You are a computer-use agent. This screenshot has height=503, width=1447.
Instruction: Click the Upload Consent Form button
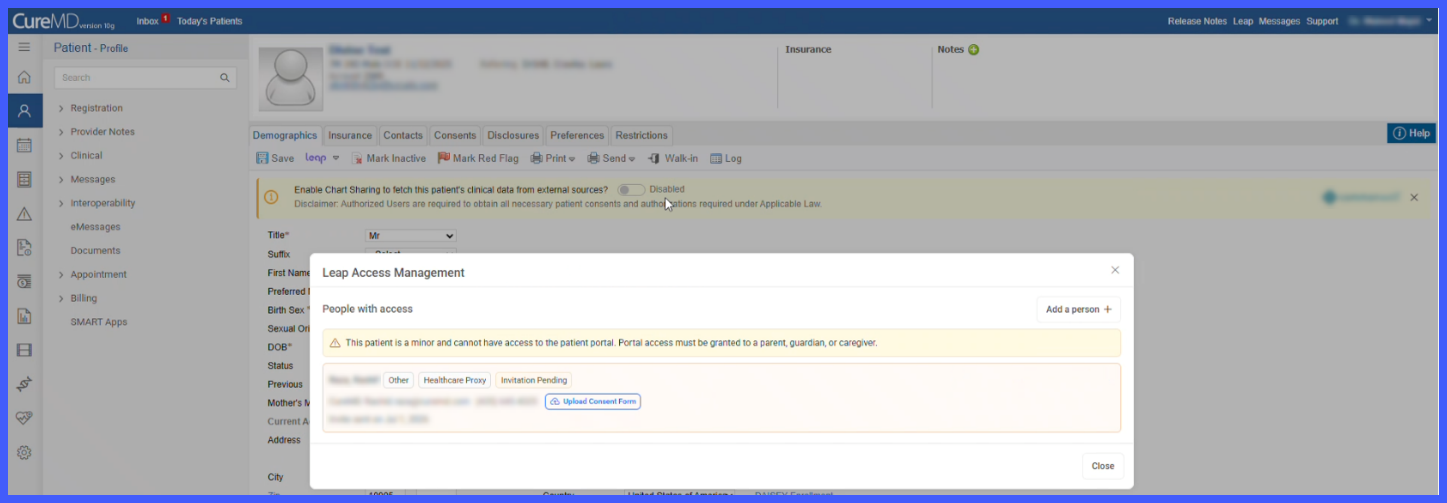point(593,401)
